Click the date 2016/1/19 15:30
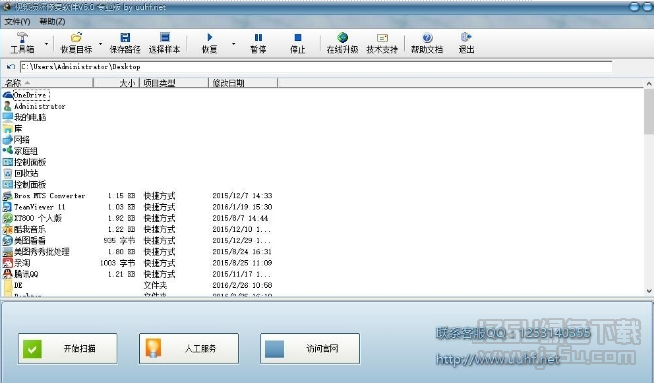Viewport: 654px width, 383px height. coord(242,207)
